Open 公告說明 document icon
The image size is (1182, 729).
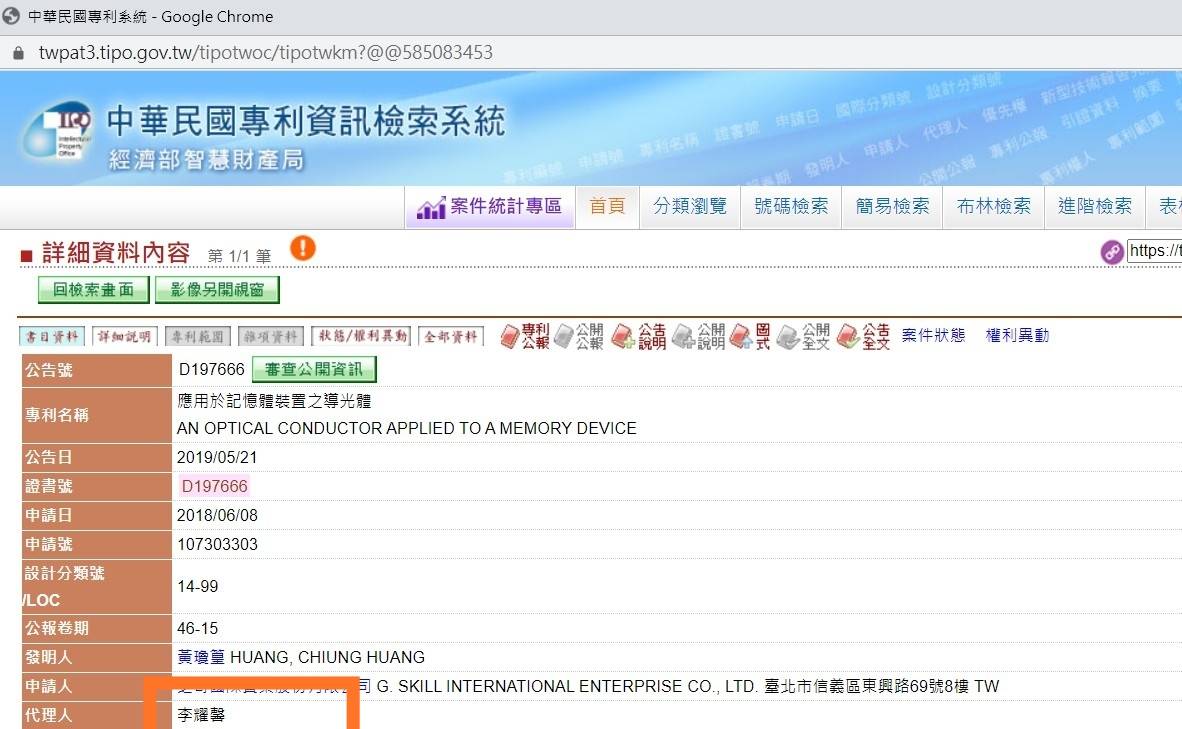[638, 336]
